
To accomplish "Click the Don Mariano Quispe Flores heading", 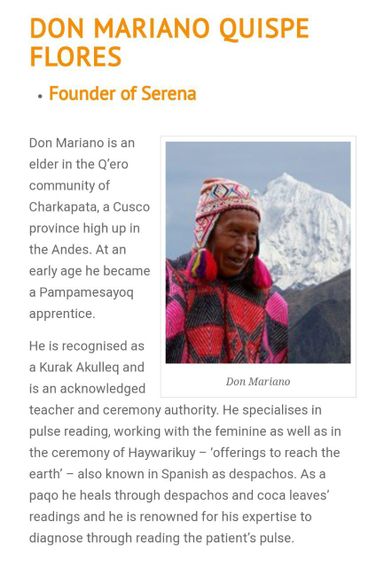I will point(169,42).
